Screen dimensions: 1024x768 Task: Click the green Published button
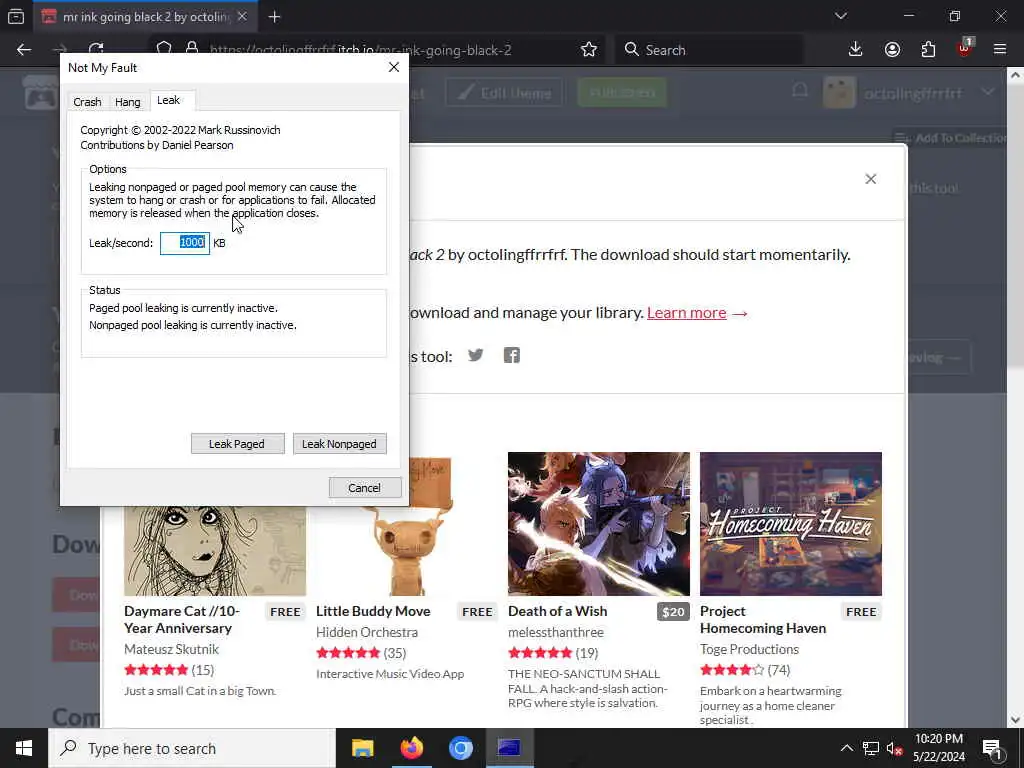click(x=622, y=93)
